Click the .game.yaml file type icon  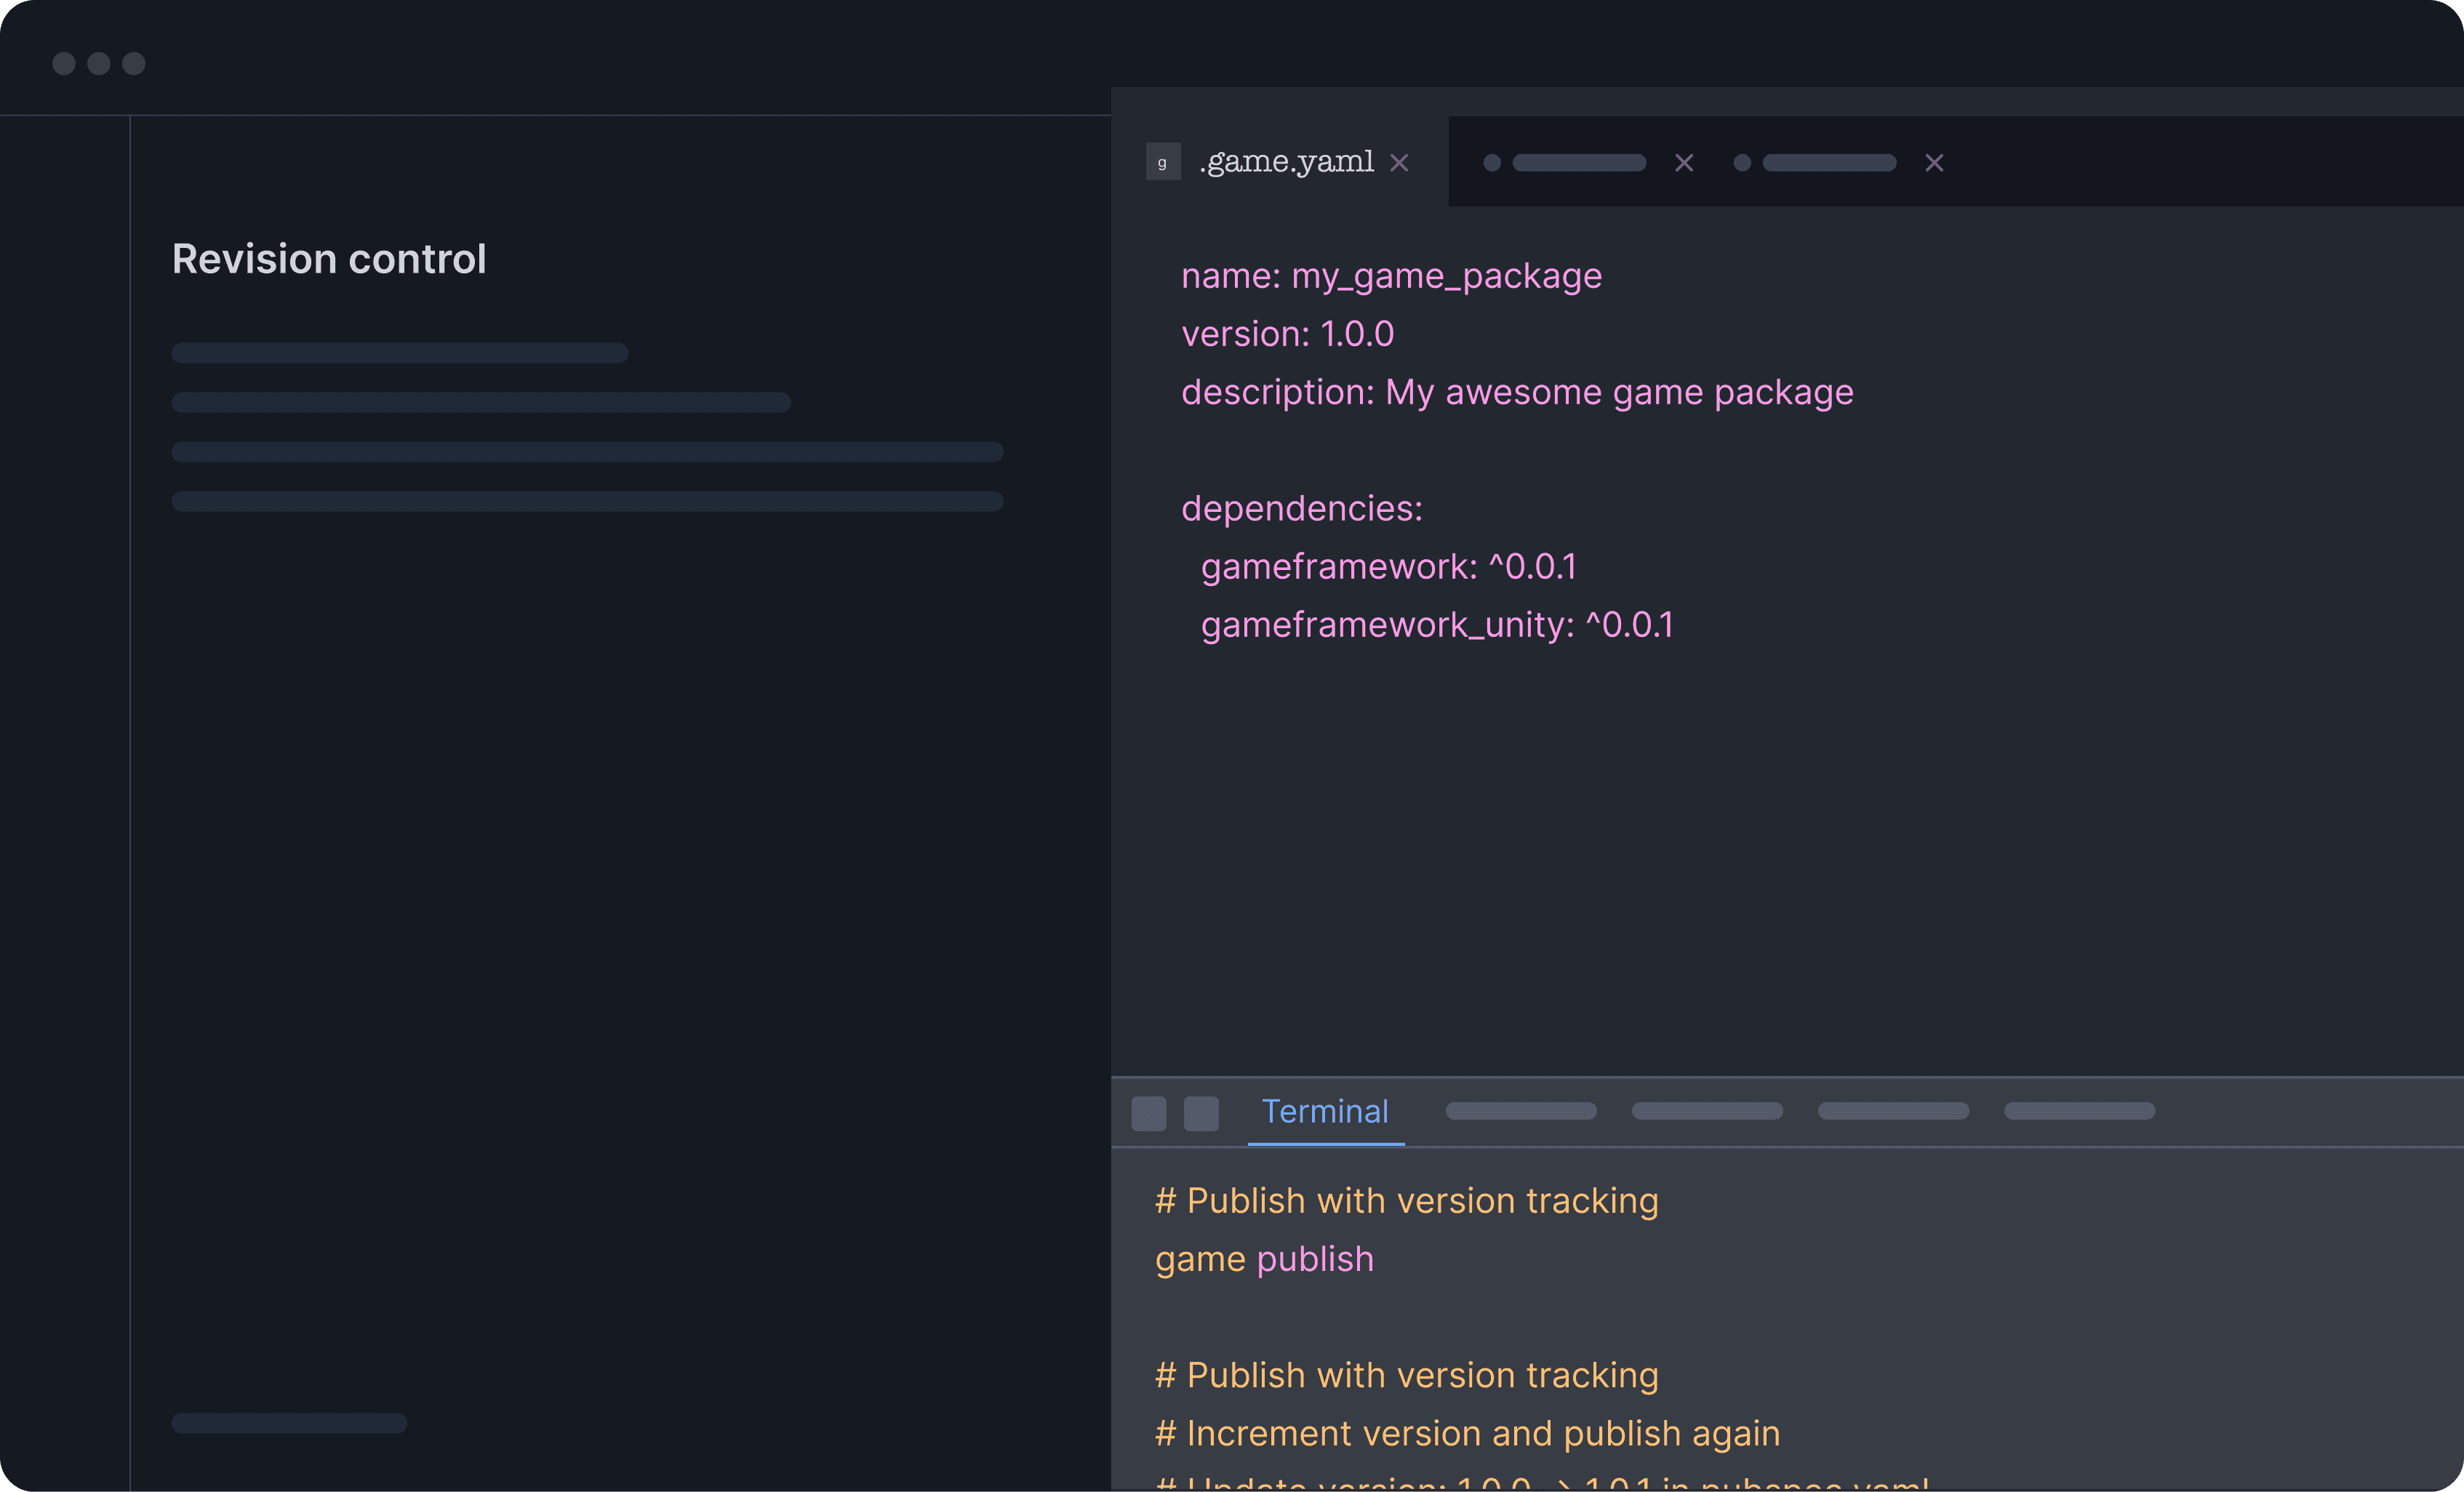point(1162,162)
